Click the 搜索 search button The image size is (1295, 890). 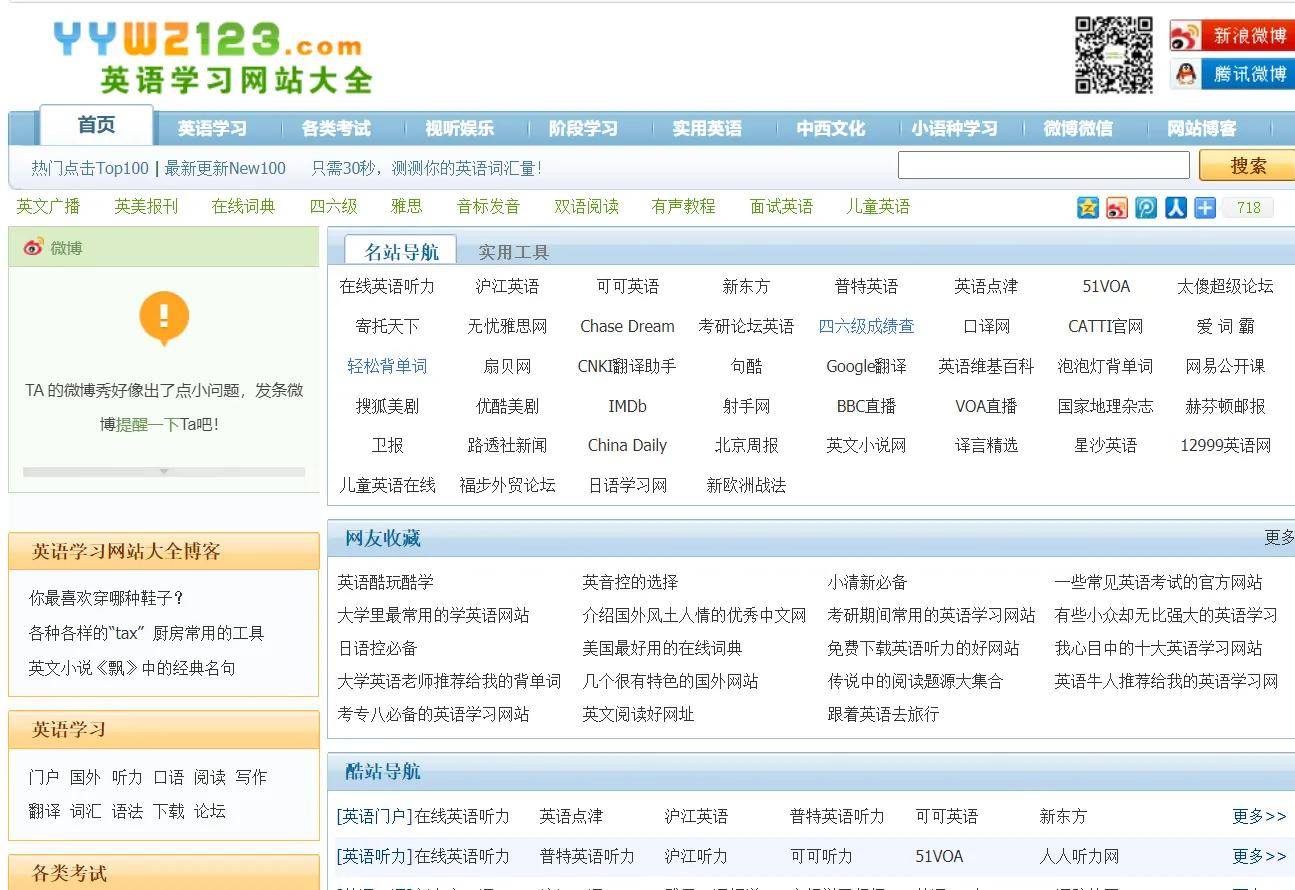pos(1247,165)
